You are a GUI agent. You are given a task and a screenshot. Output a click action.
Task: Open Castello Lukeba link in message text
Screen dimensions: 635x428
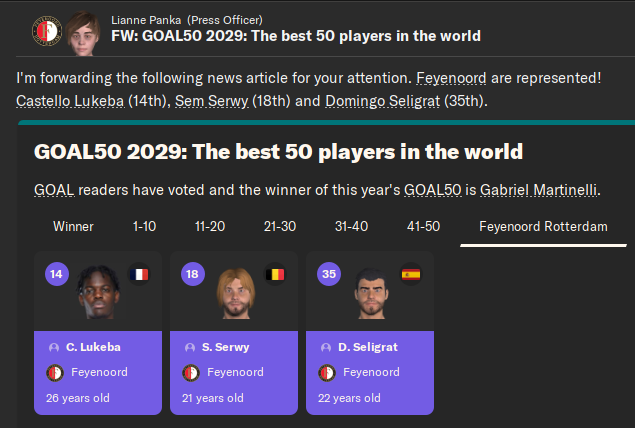click(x=70, y=101)
